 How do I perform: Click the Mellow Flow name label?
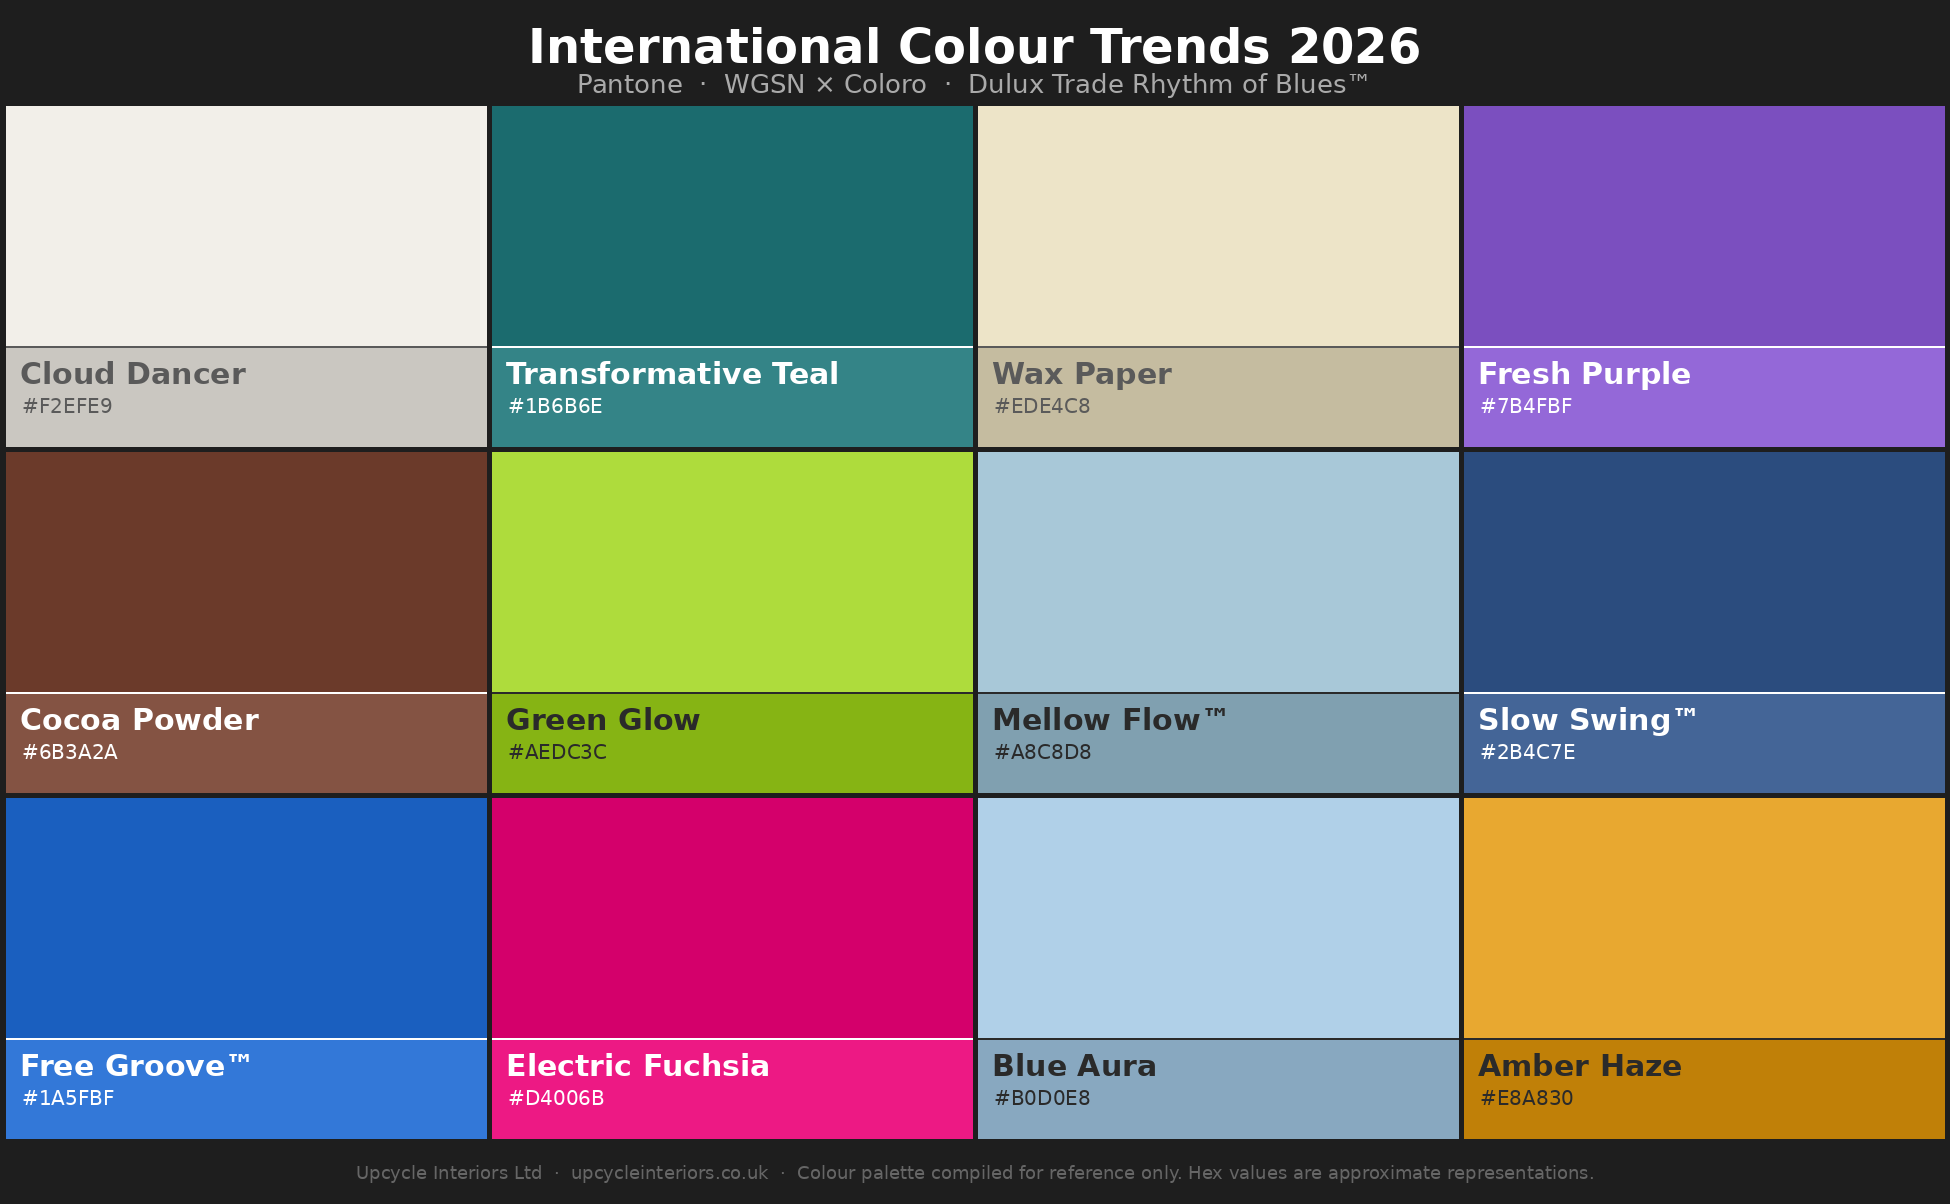tap(1109, 720)
